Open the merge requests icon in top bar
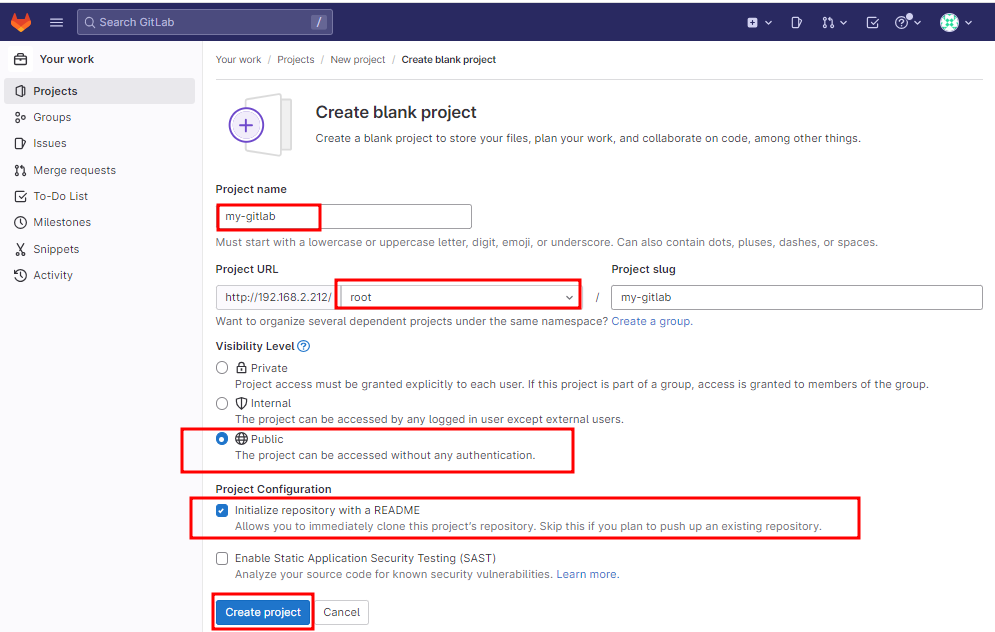This screenshot has height=632, width=995. pyautogui.click(x=827, y=23)
